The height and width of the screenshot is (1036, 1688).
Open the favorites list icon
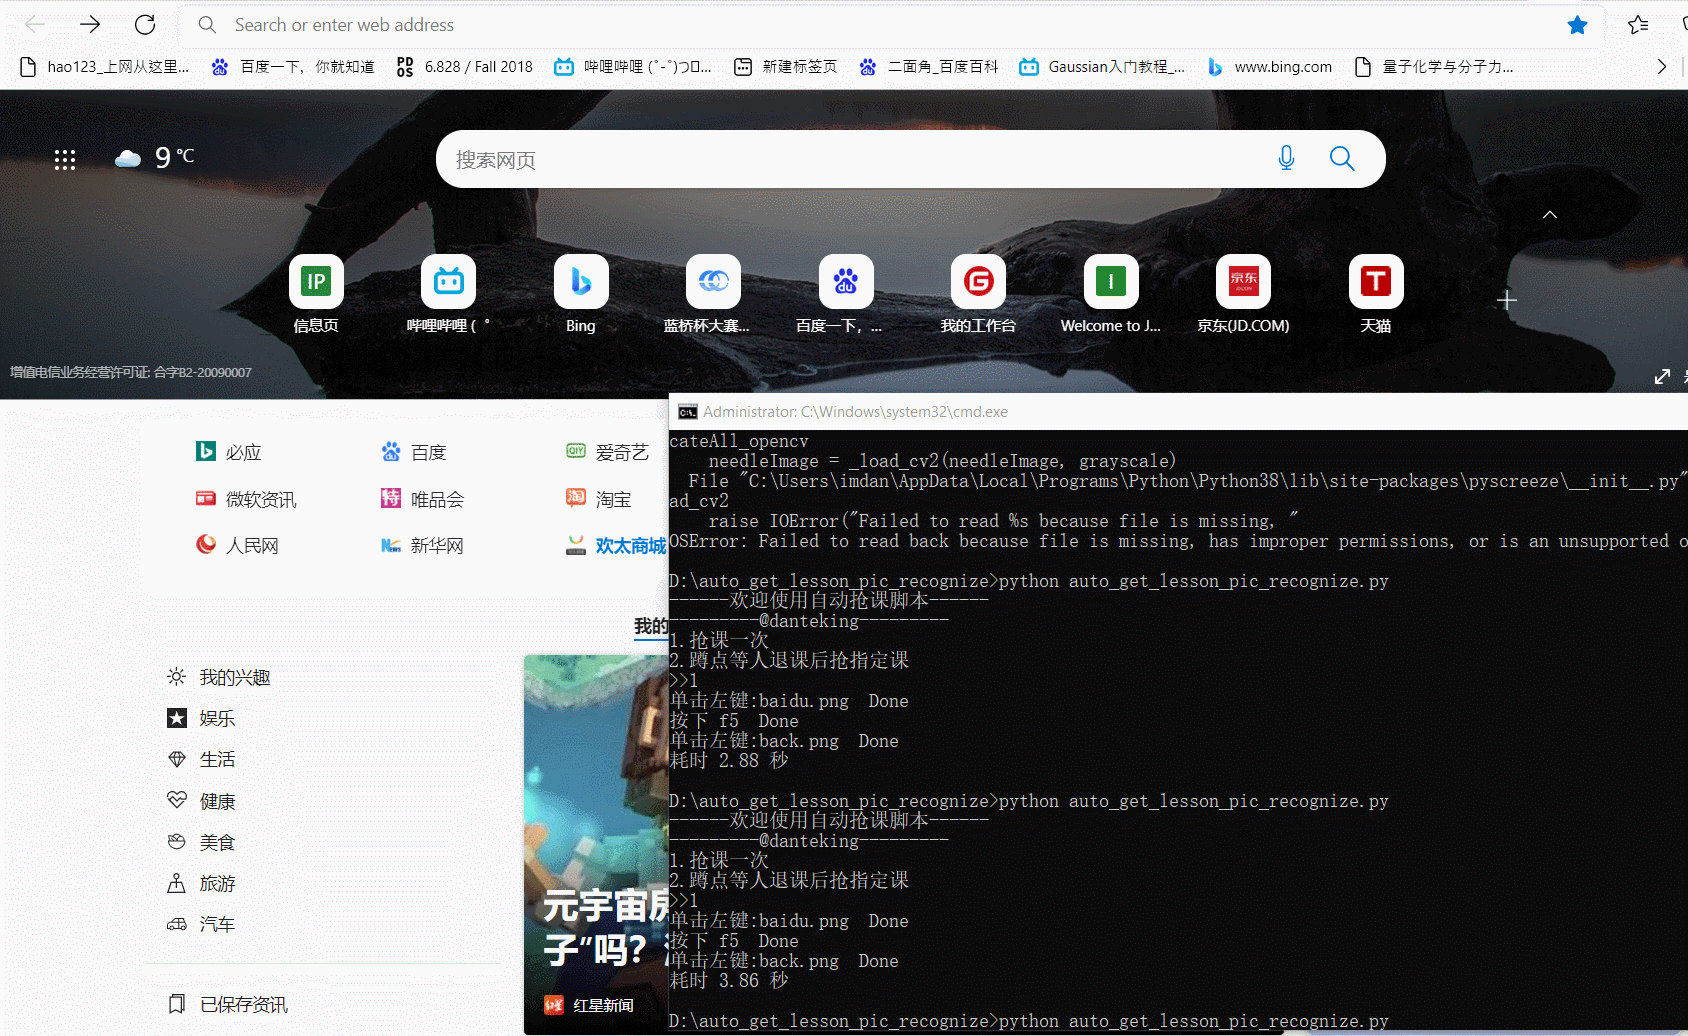1637,25
